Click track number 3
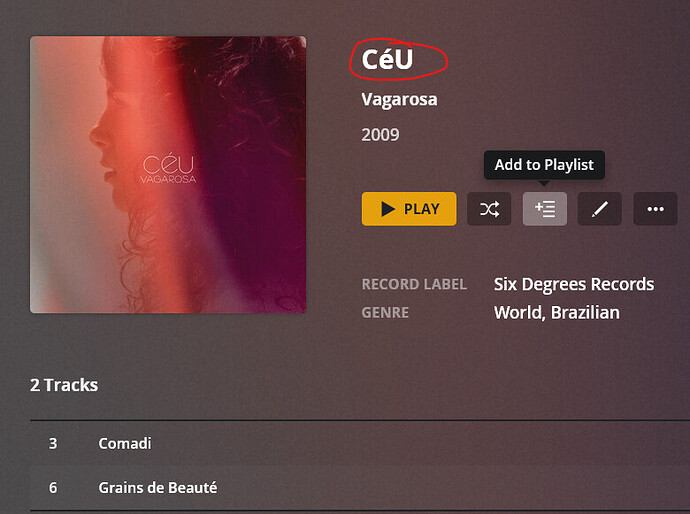Viewport: 690px width, 514px height. 53,443
